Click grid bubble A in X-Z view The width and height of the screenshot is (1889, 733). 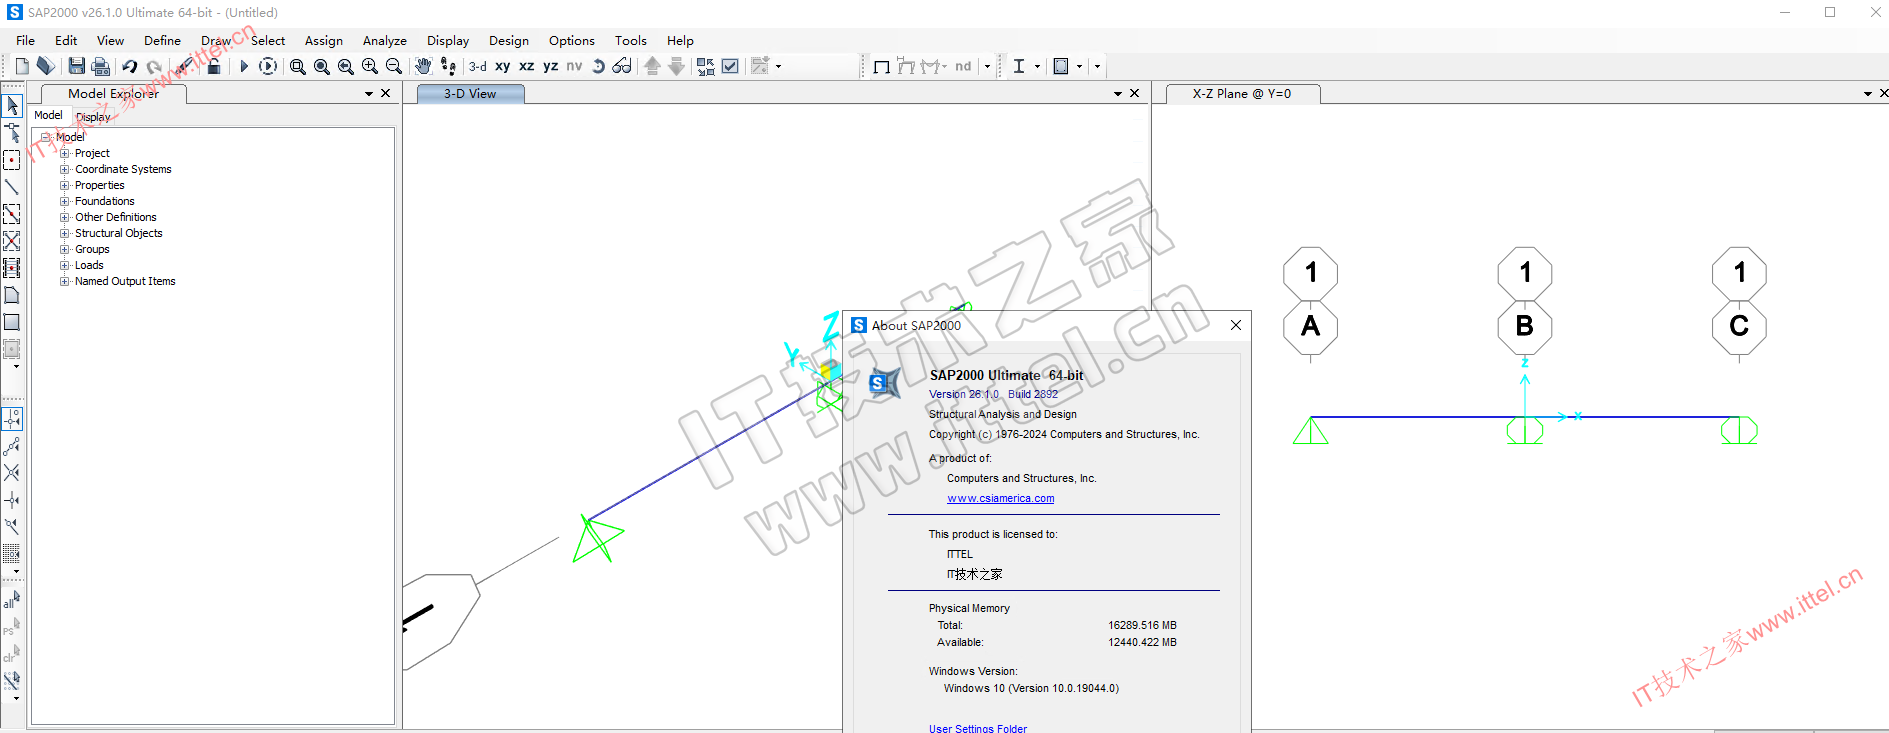(1310, 326)
